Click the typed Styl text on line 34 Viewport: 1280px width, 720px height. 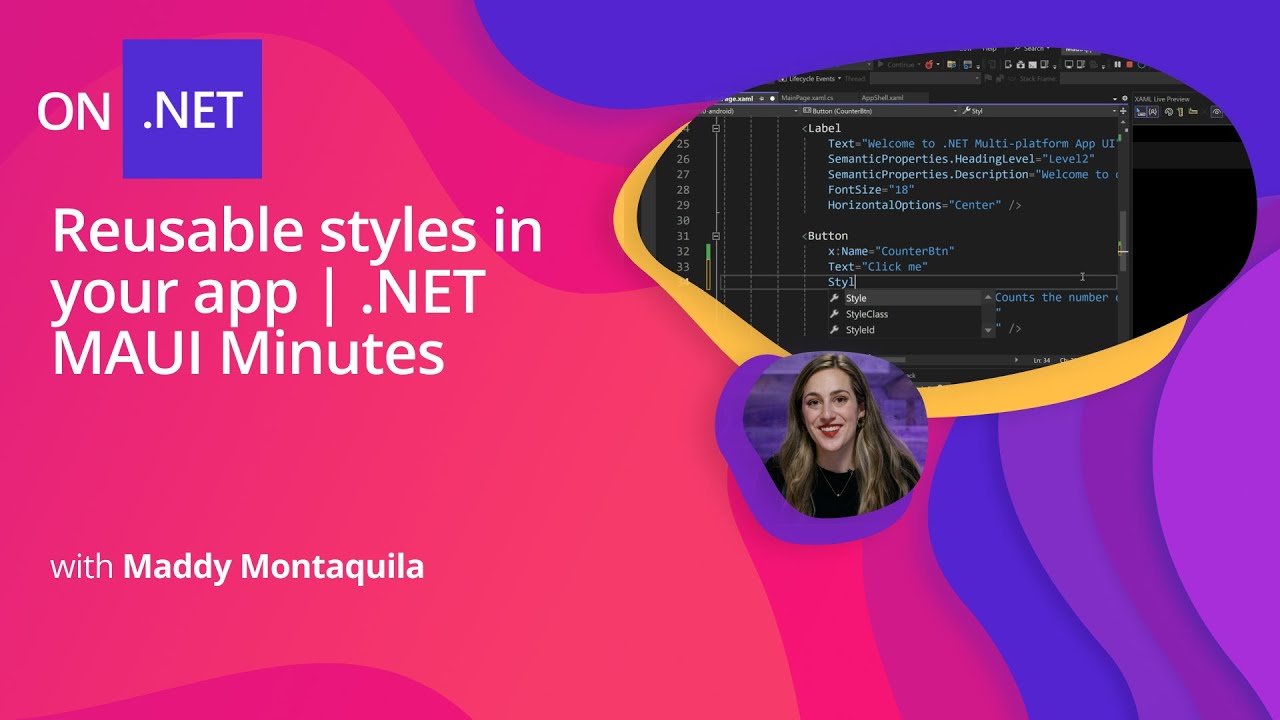click(841, 282)
